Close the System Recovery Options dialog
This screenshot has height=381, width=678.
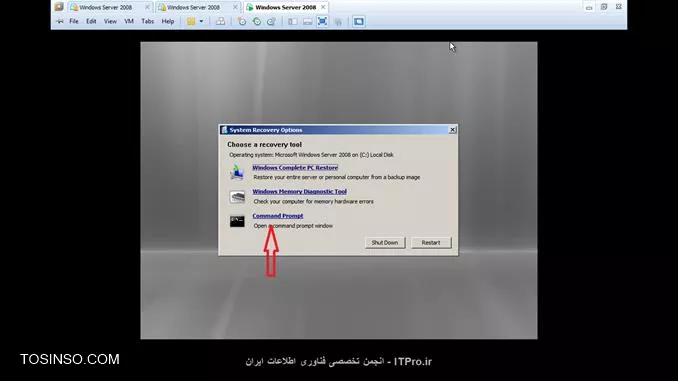(x=452, y=130)
